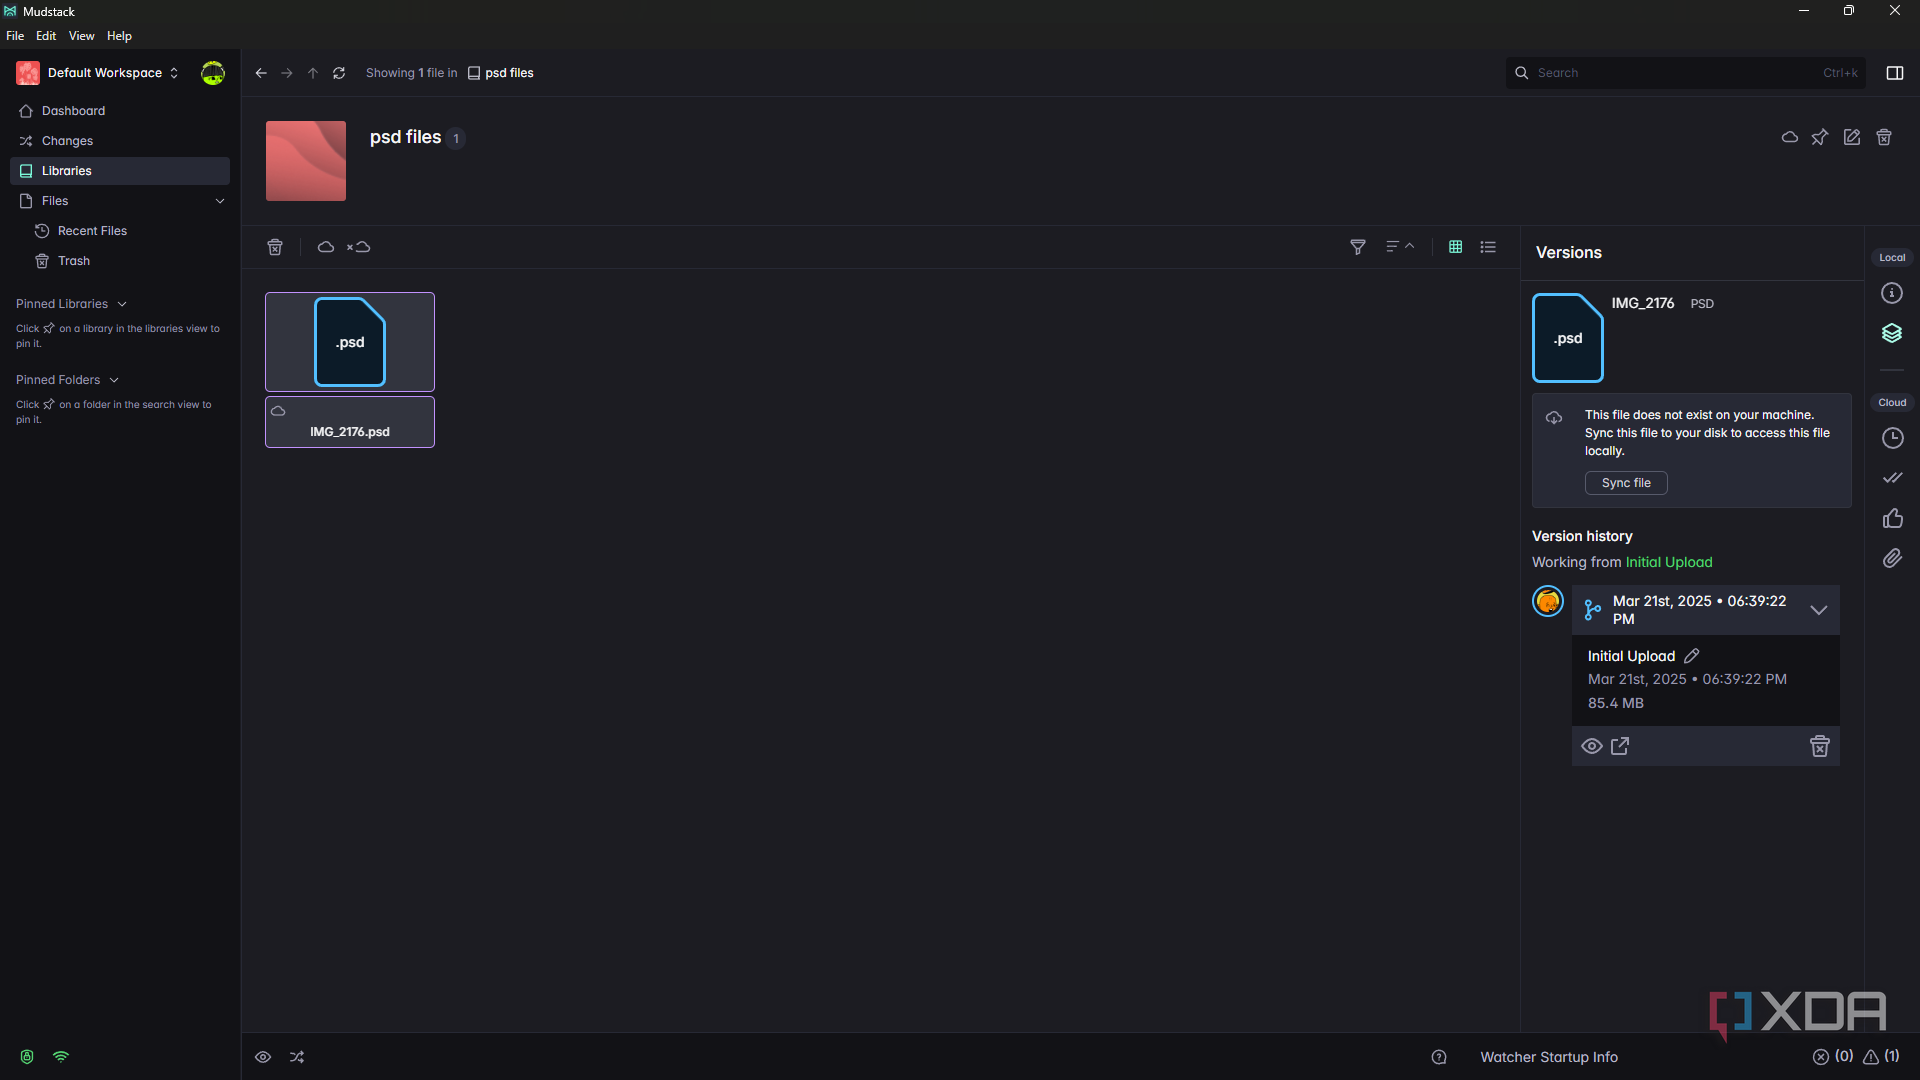1920x1080 pixels.
Task: Click the green shield status icon
Action: pyautogui.click(x=27, y=1057)
